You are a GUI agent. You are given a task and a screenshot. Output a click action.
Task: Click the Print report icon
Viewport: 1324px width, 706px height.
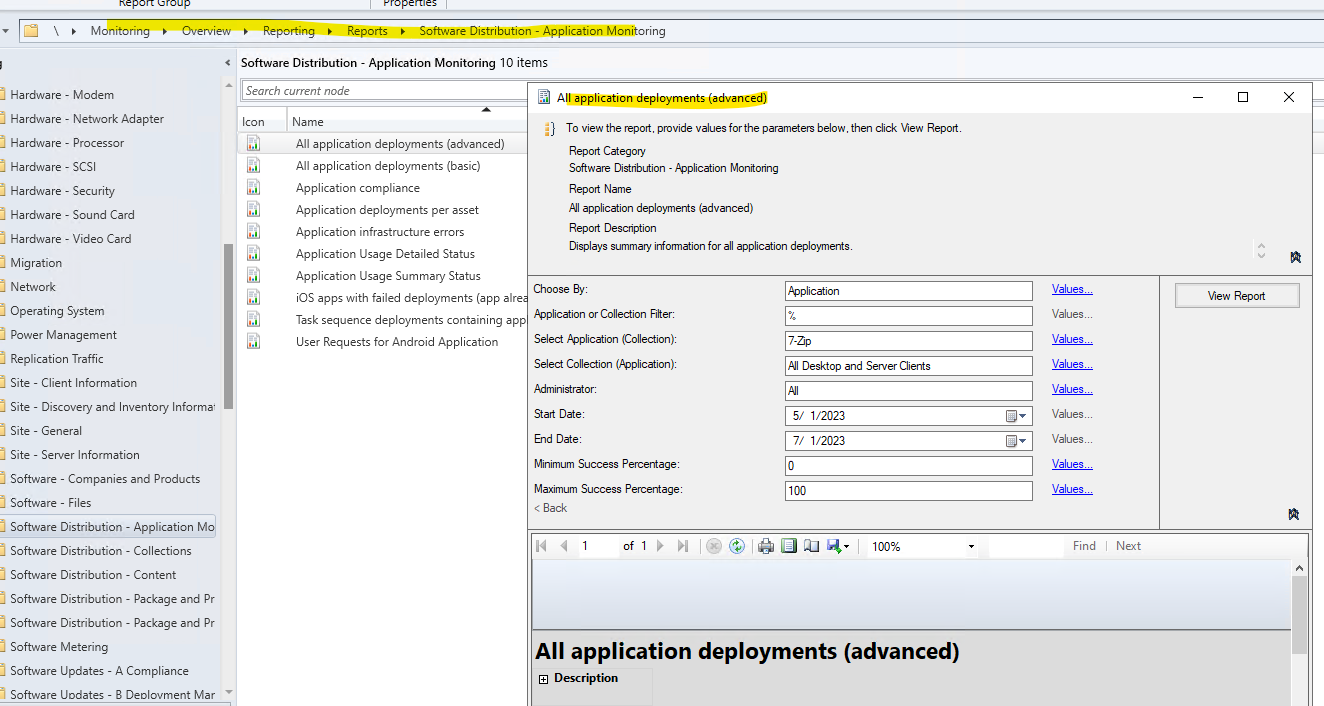766,546
